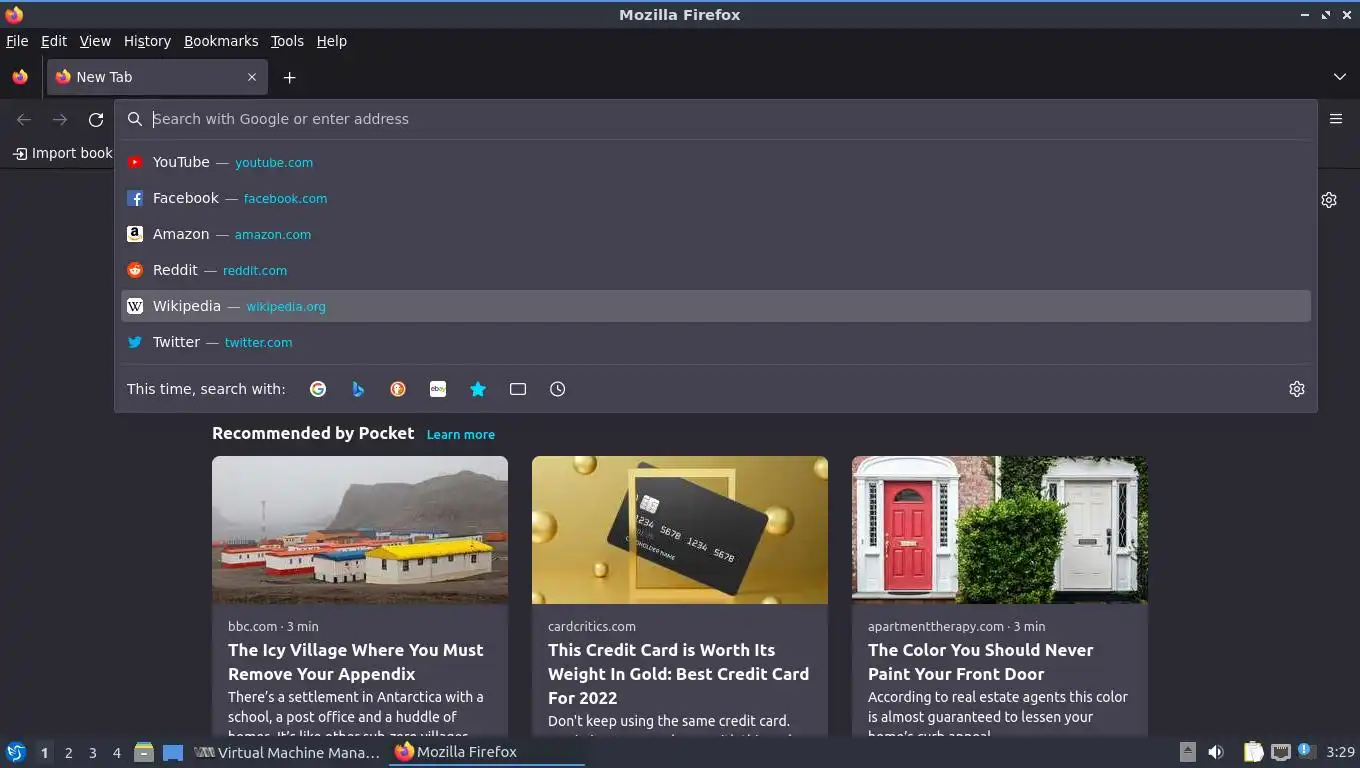Click the pinned Firefox View icon

(x=20, y=77)
